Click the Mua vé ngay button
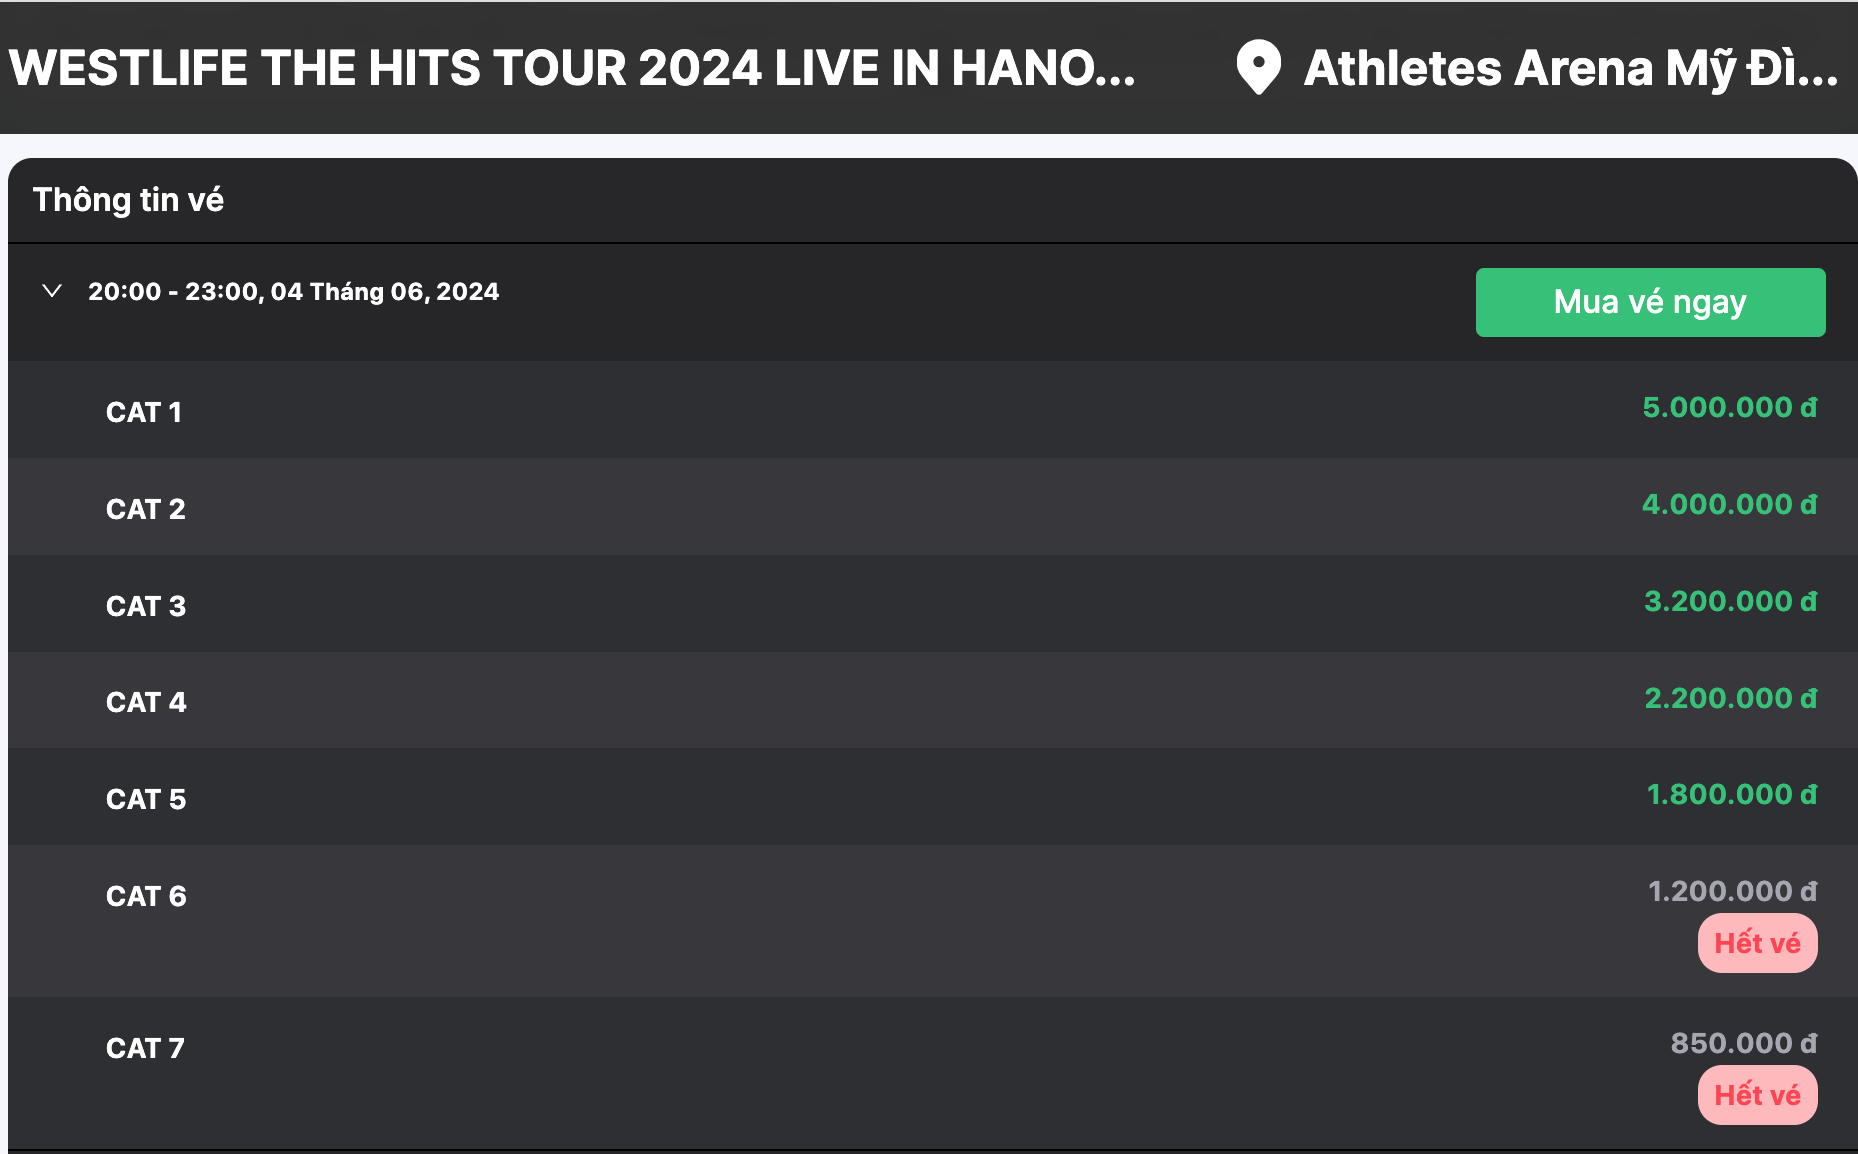 click(1650, 302)
